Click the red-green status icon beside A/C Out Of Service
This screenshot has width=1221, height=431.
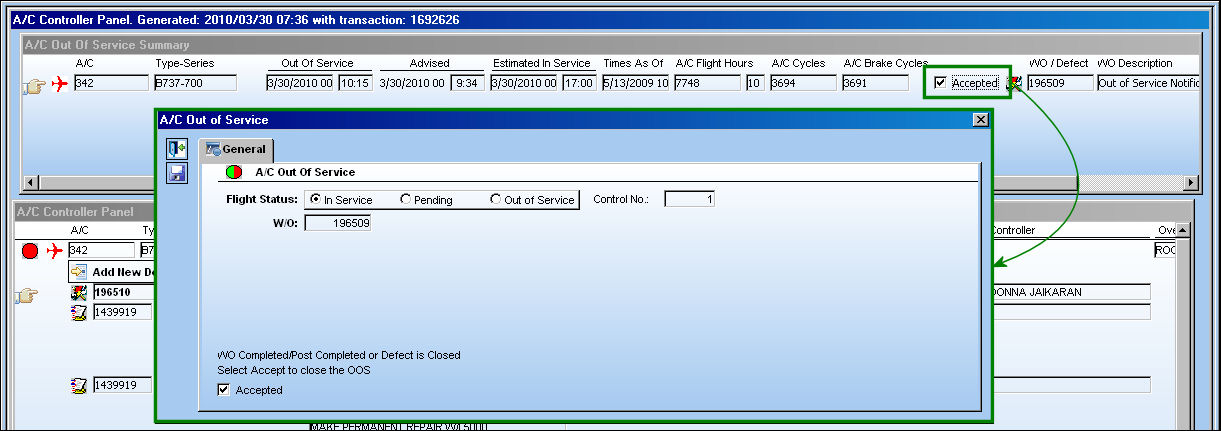(x=235, y=172)
